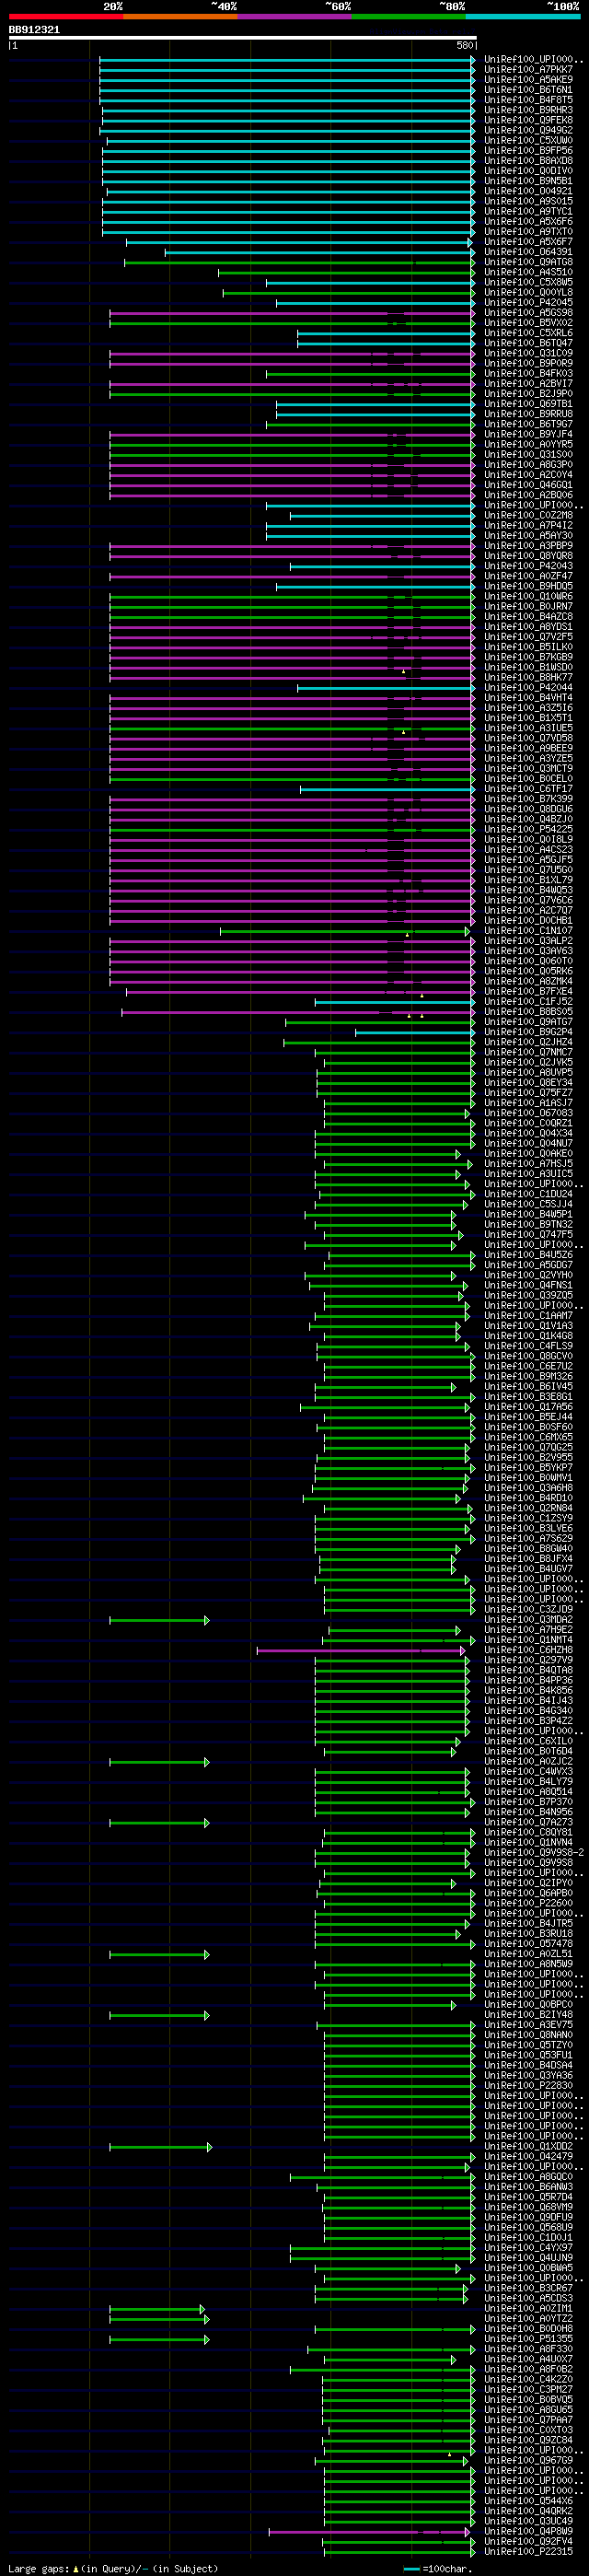589x2576 pixels.
Task: Click the green alignment bar for UniRef100_Q00YL8
Action: pos(349,293)
